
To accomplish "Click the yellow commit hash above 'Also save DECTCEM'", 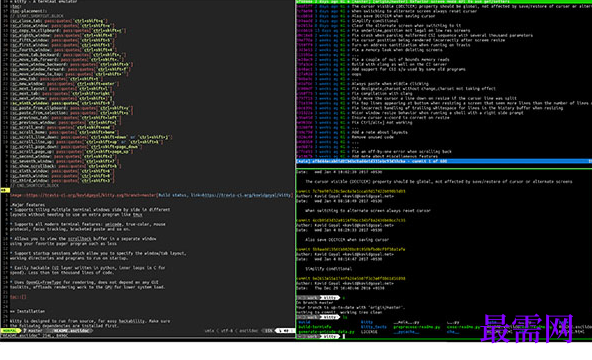I will (x=351, y=220).
